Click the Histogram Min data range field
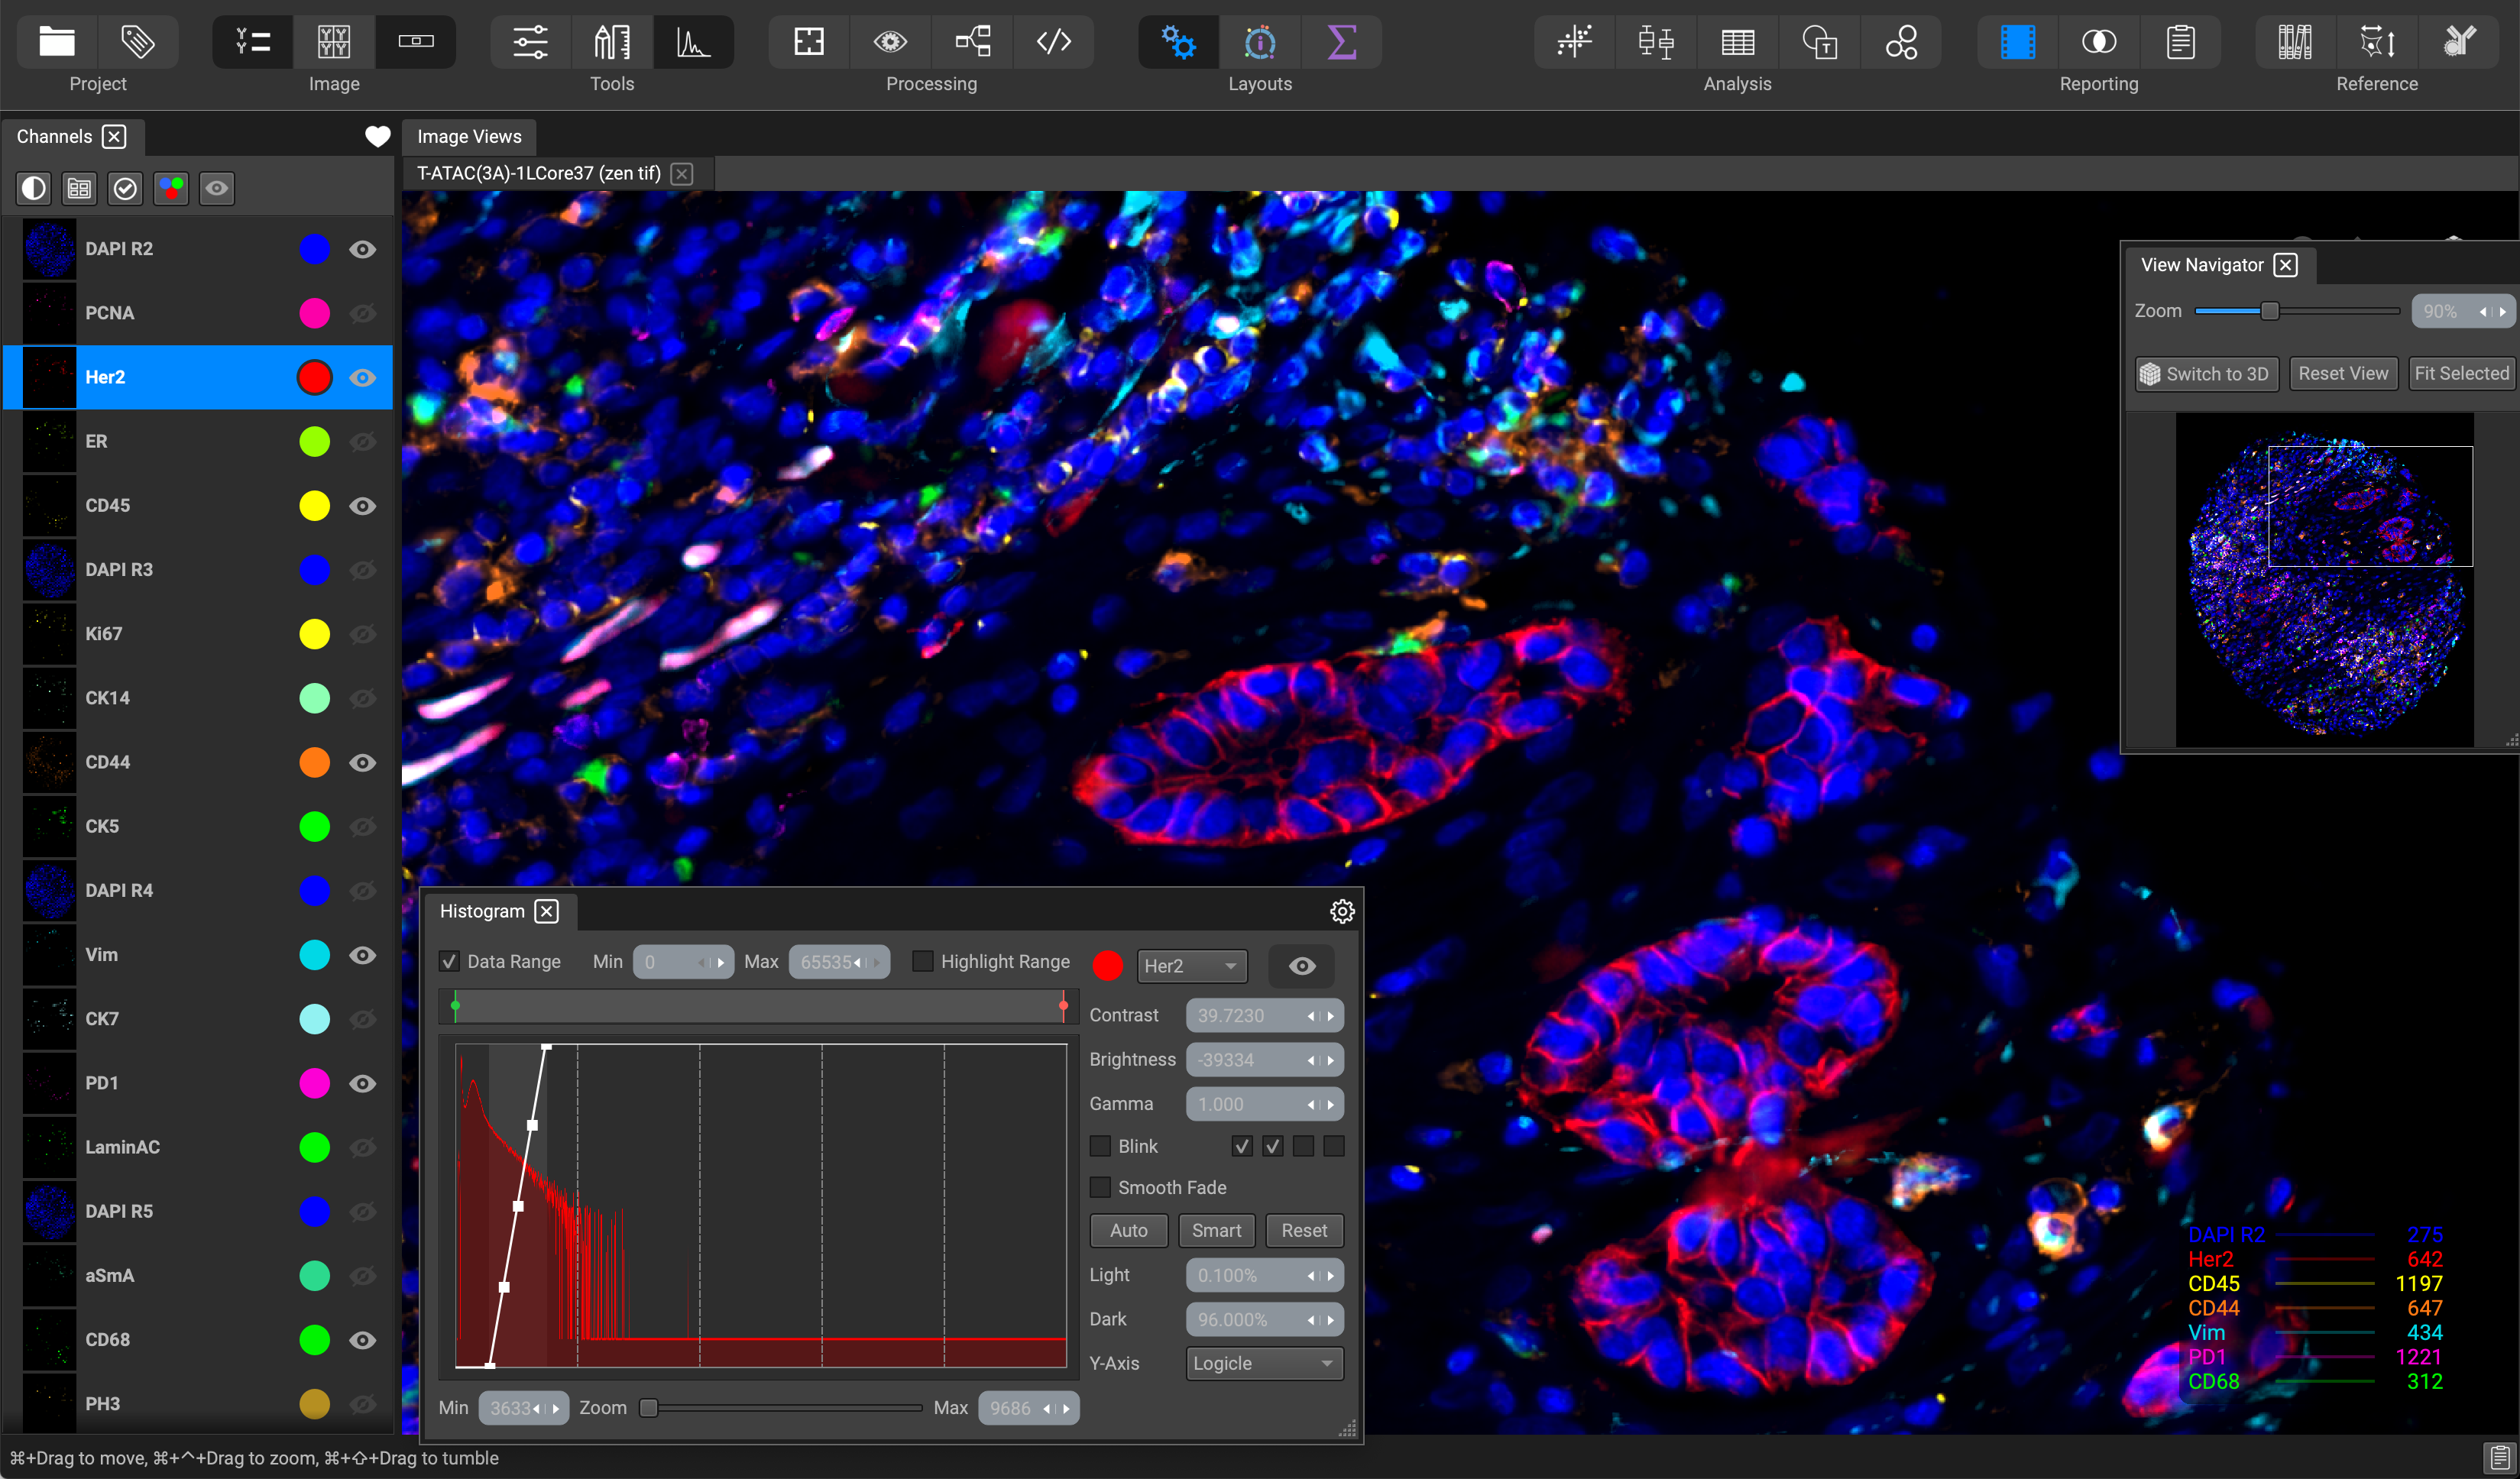Viewport: 2520px width, 1479px height. tap(683, 962)
